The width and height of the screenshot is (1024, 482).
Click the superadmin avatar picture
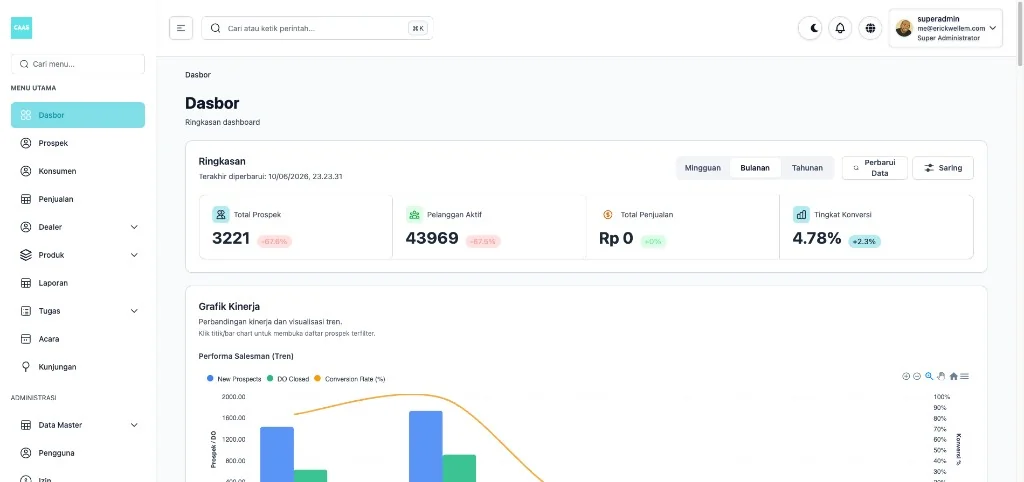tap(904, 28)
